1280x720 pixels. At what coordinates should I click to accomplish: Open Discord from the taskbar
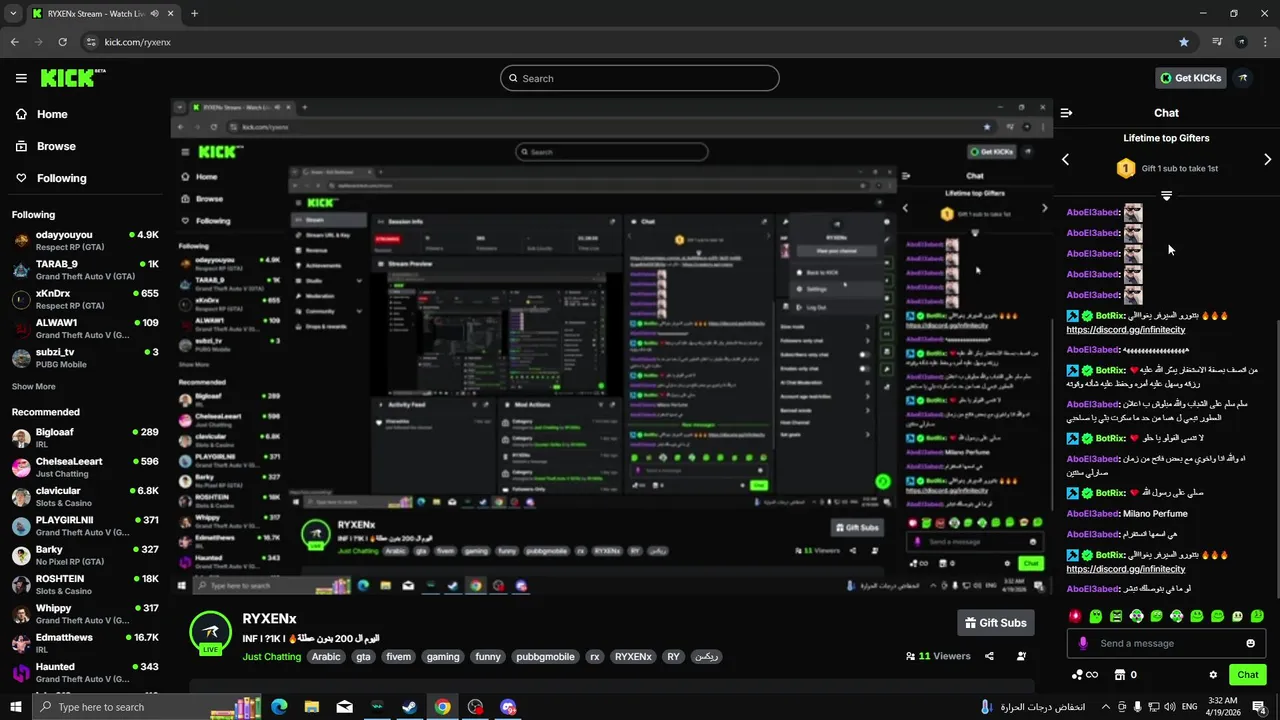coord(508,707)
